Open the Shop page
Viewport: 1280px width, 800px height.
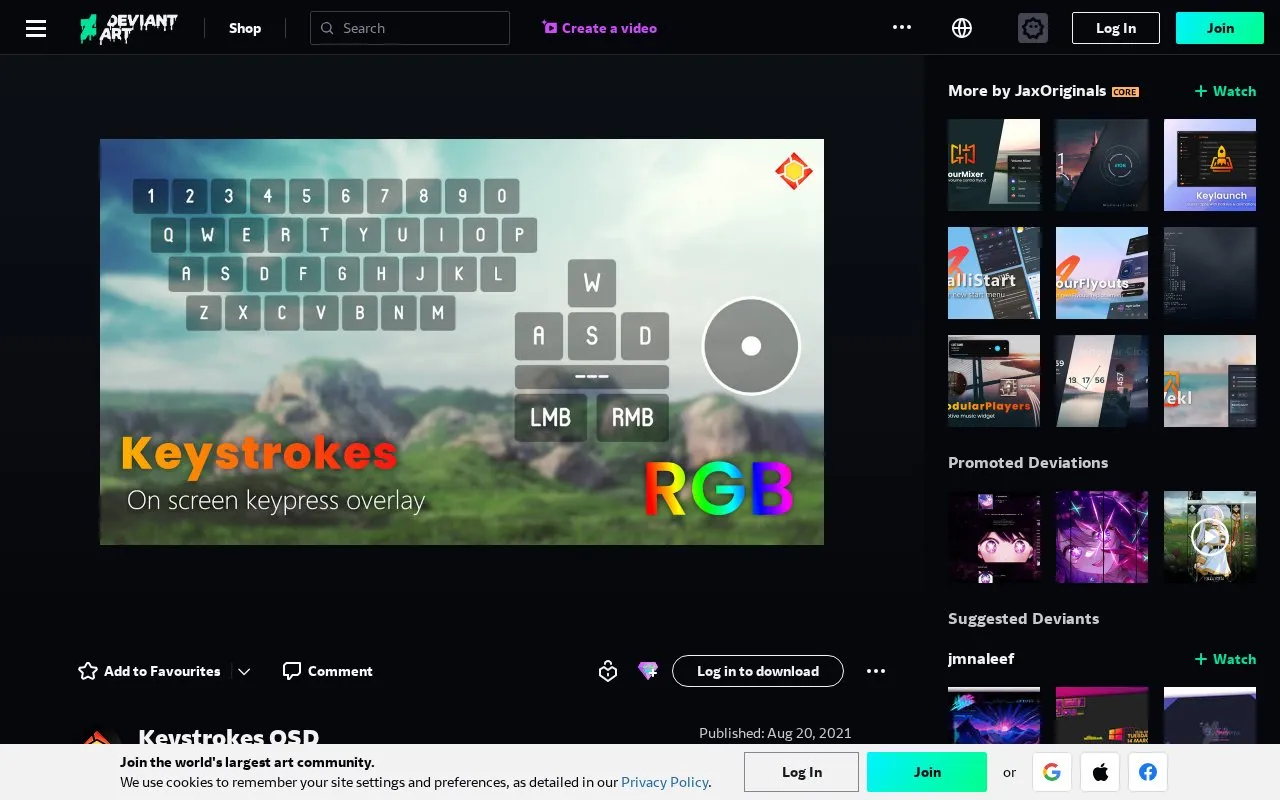tap(245, 28)
